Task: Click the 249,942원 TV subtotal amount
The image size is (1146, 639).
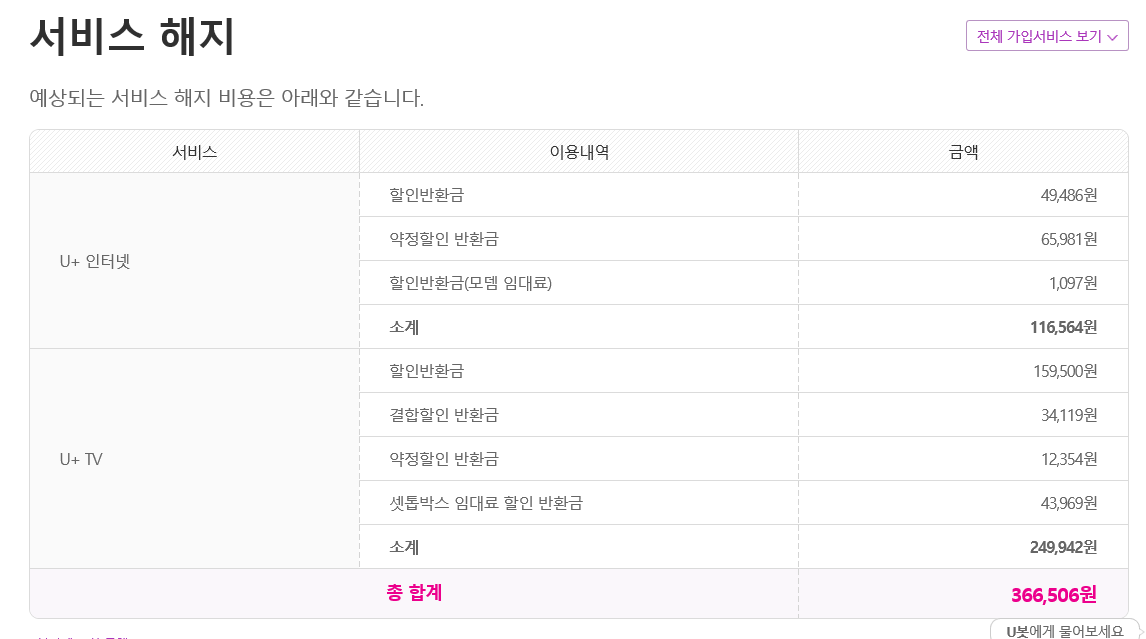Action: [1063, 547]
